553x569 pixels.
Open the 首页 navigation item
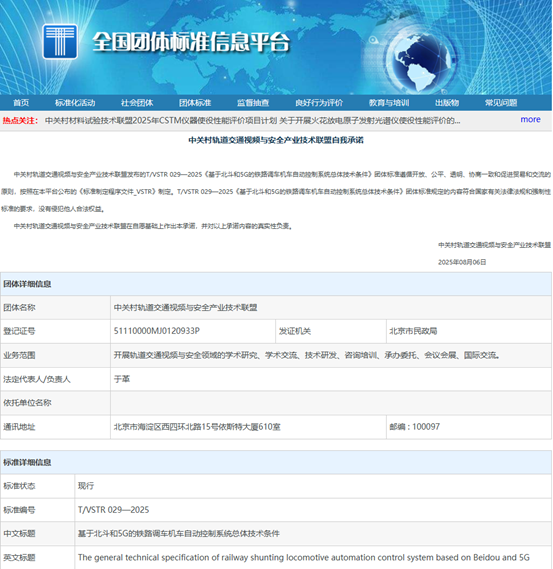click(21, 103)
